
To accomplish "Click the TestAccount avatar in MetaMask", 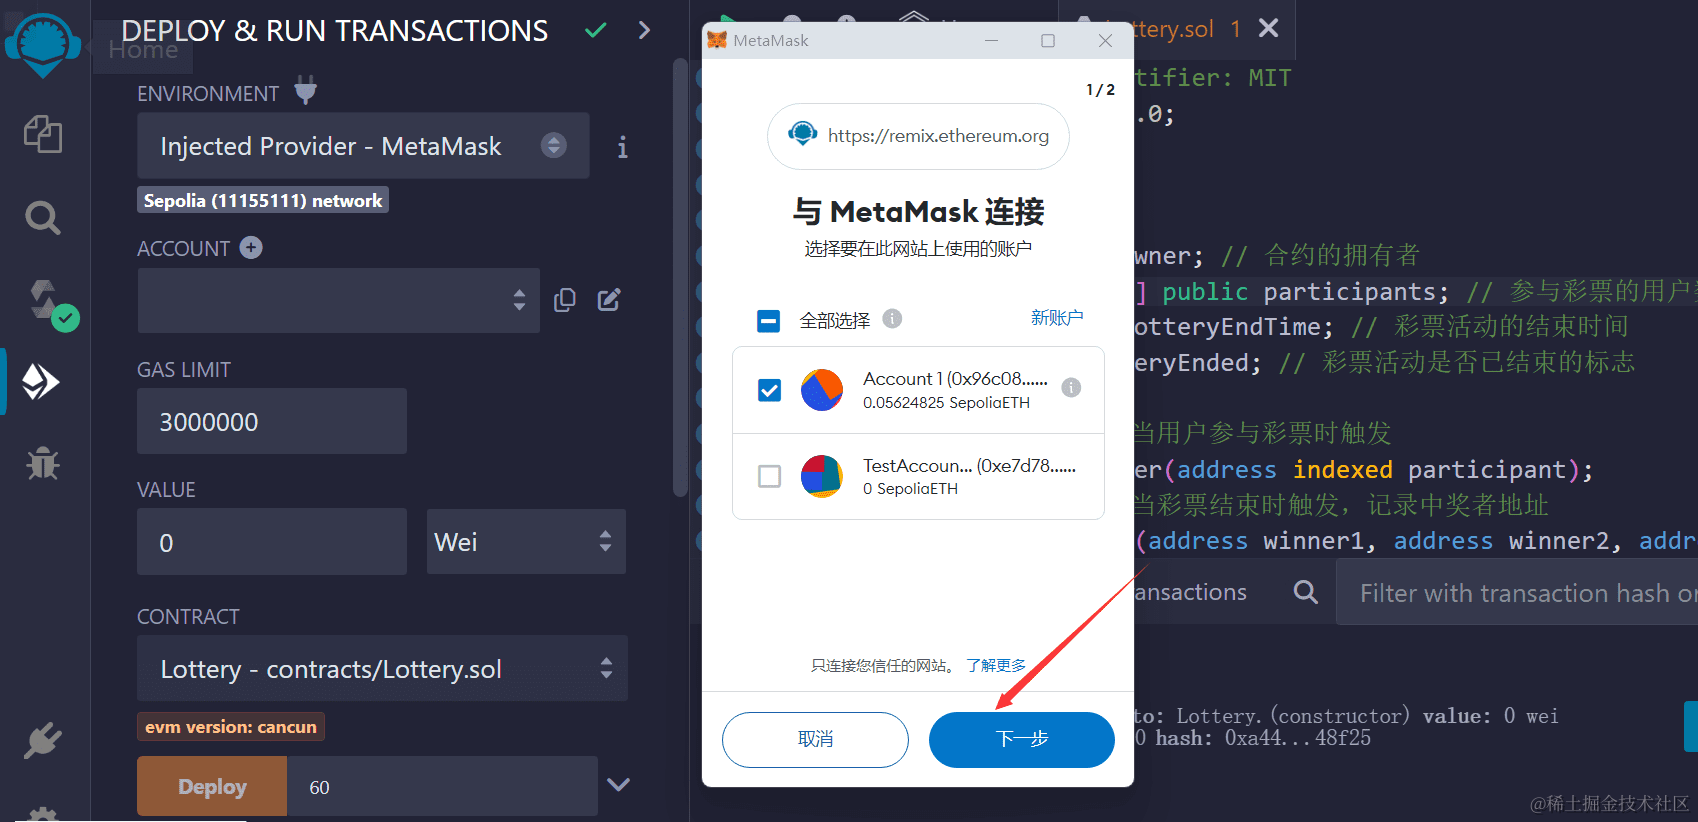I will click(822, 476).
